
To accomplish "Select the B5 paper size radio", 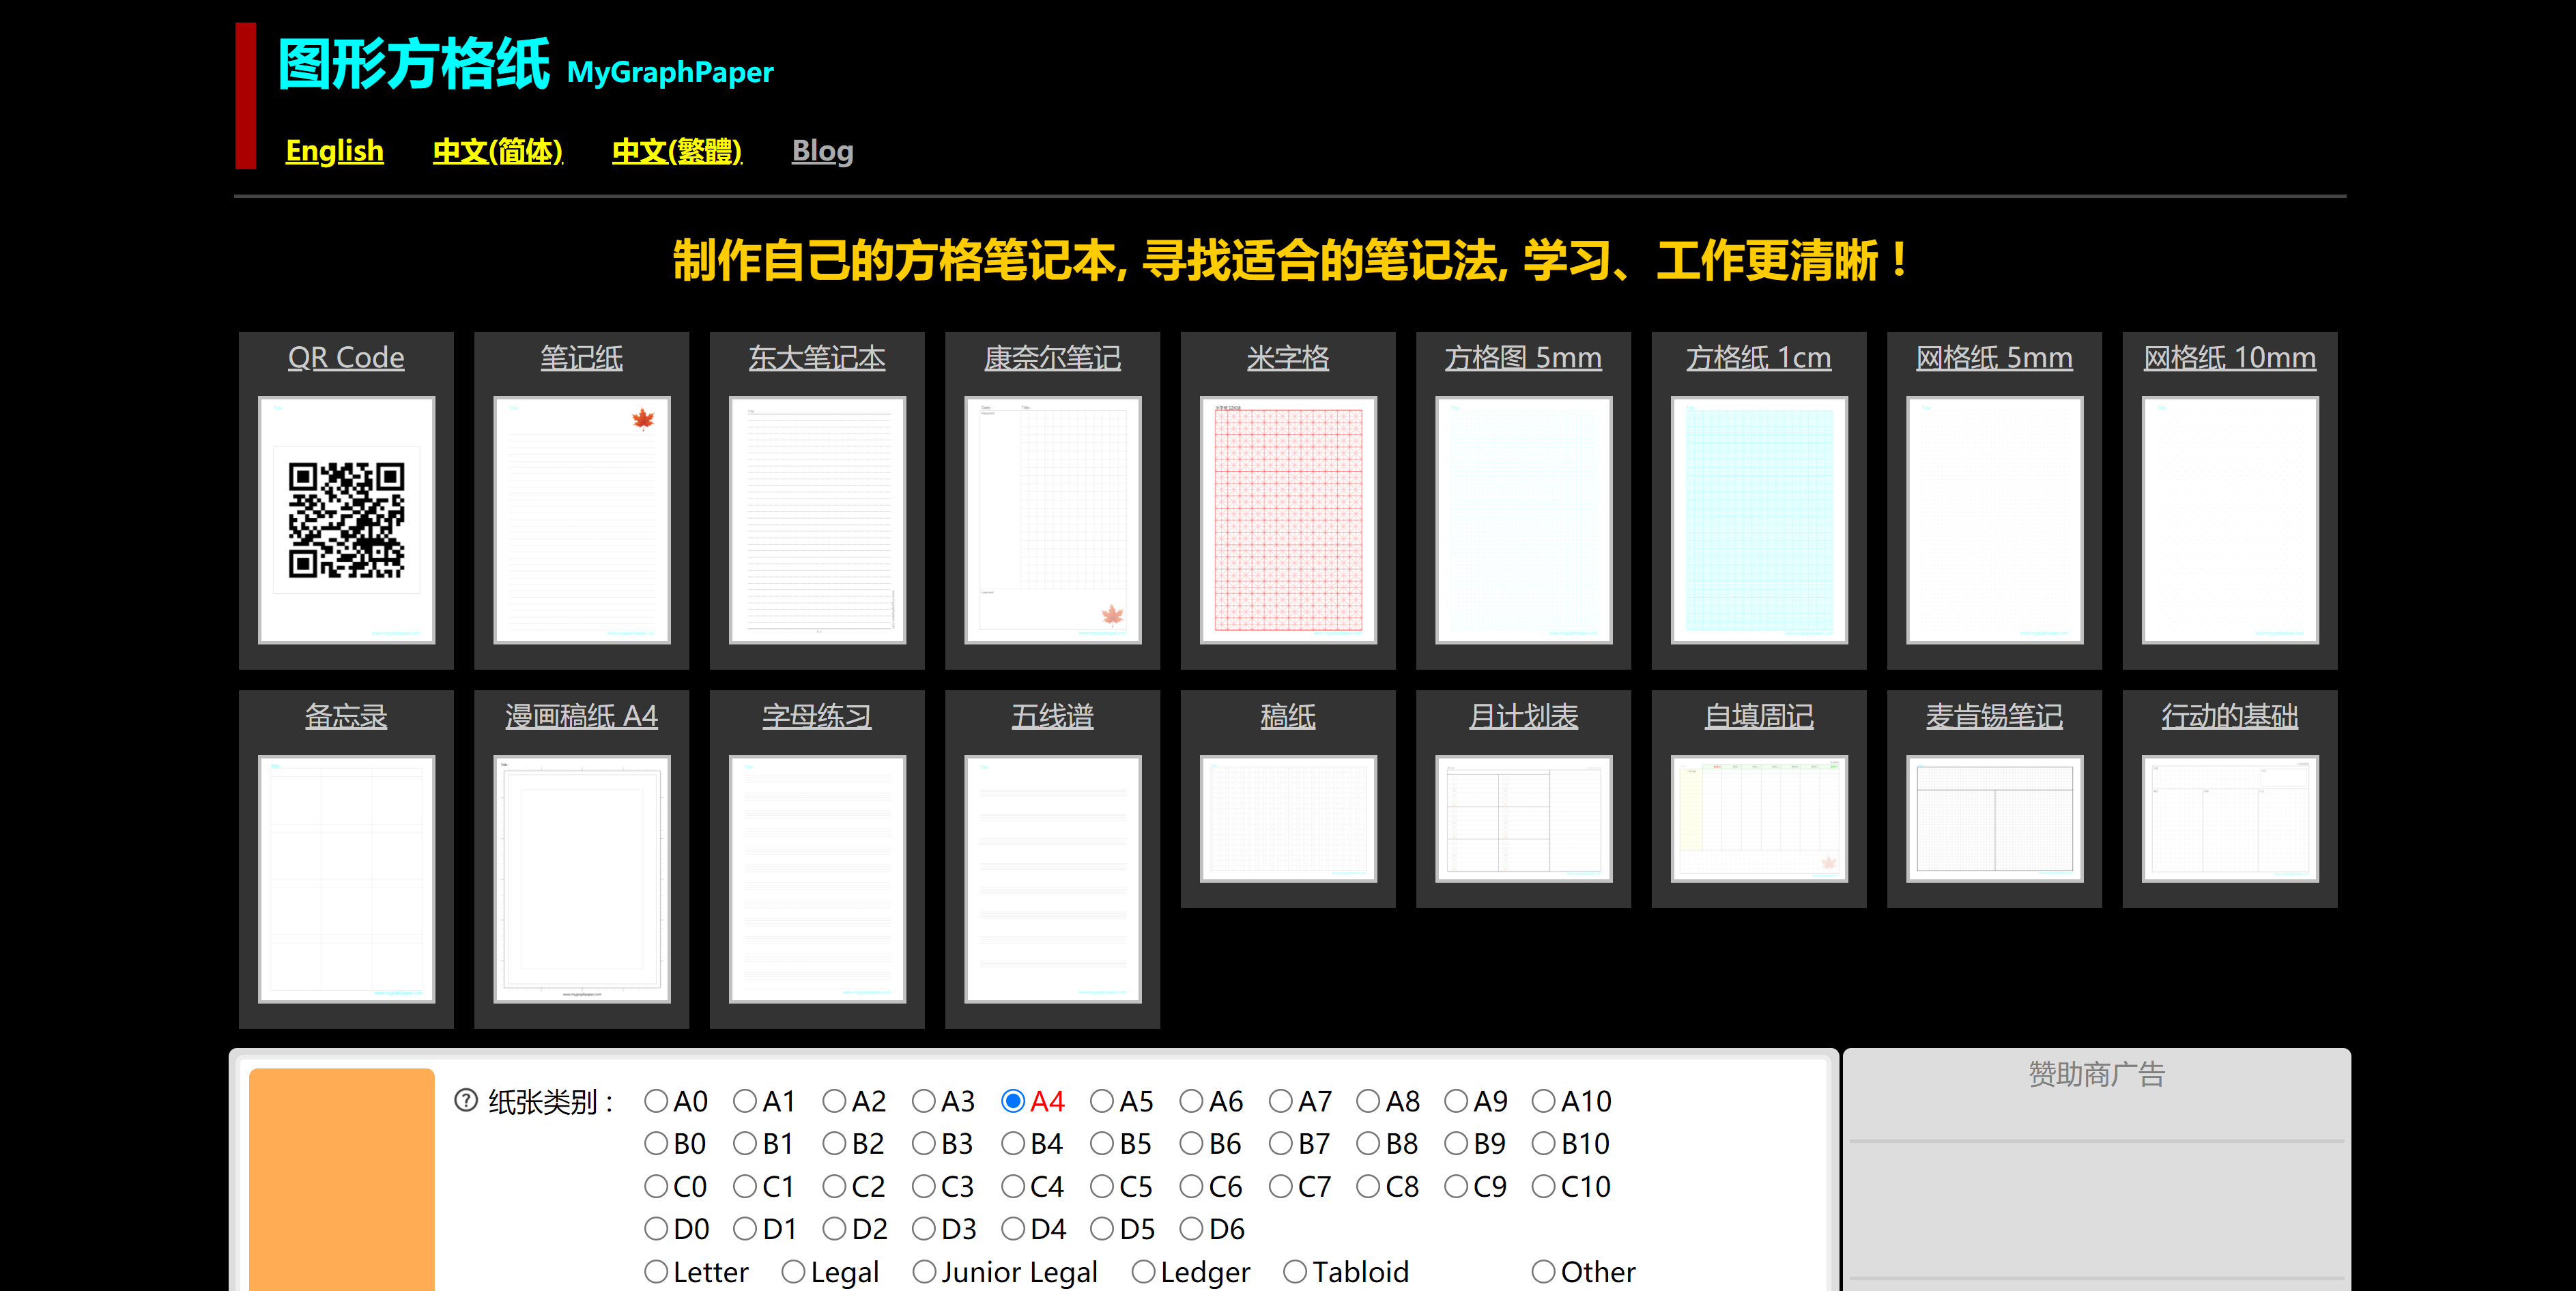I will pyautogui.click(x=1102, y=1143).
